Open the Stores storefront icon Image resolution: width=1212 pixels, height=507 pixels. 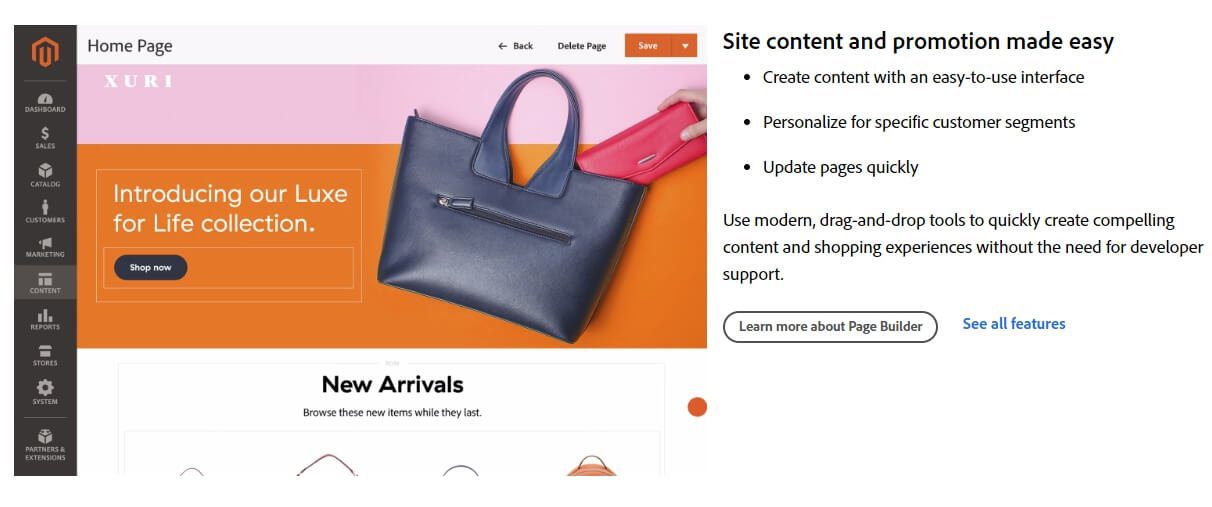[x=45, y=351]
